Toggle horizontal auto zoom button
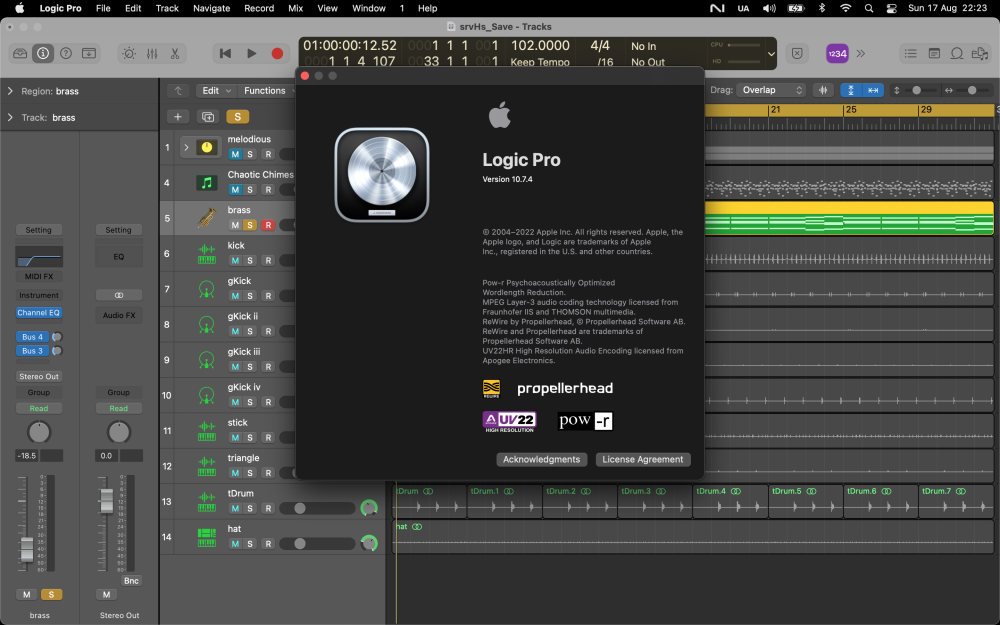Image resolution: width=1000 pixels, height=625 pixels. point(873,91)
